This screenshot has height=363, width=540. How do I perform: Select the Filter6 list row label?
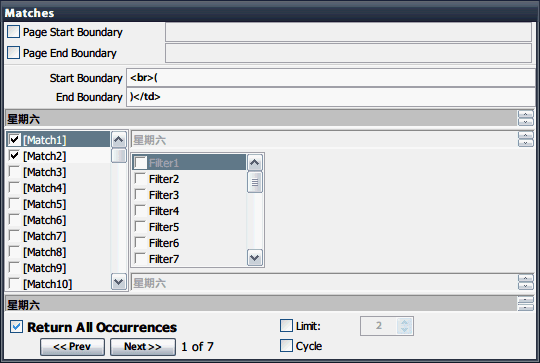coord(164,243)
